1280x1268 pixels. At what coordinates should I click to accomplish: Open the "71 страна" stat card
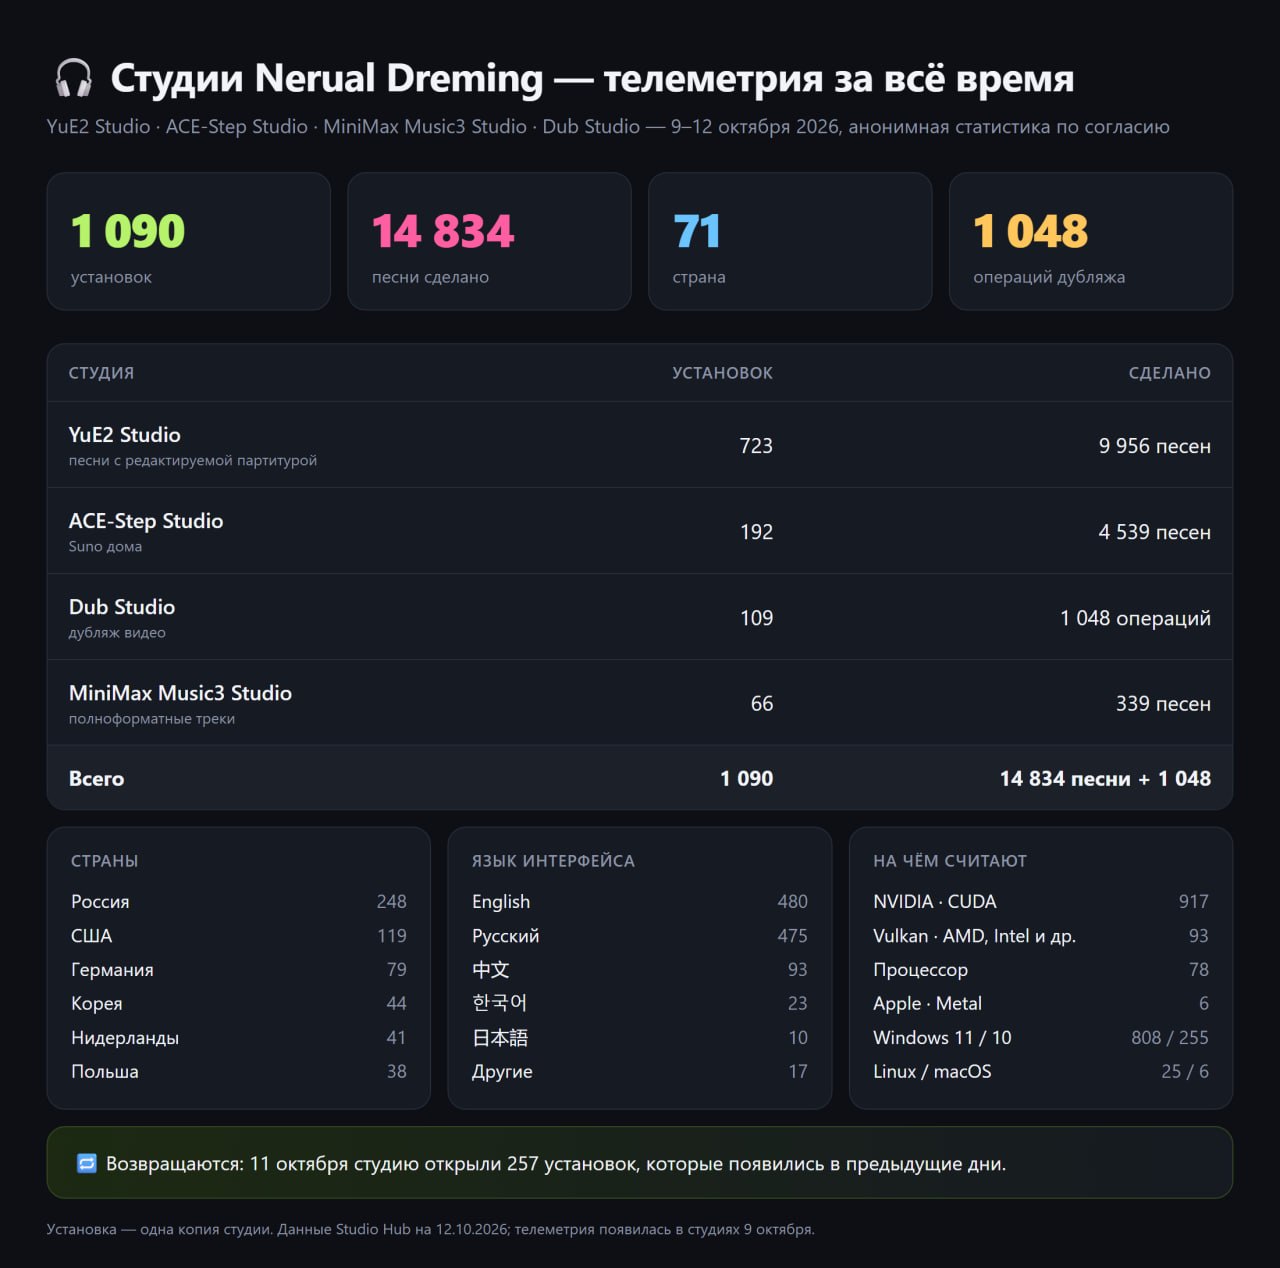tap(790, 241)
